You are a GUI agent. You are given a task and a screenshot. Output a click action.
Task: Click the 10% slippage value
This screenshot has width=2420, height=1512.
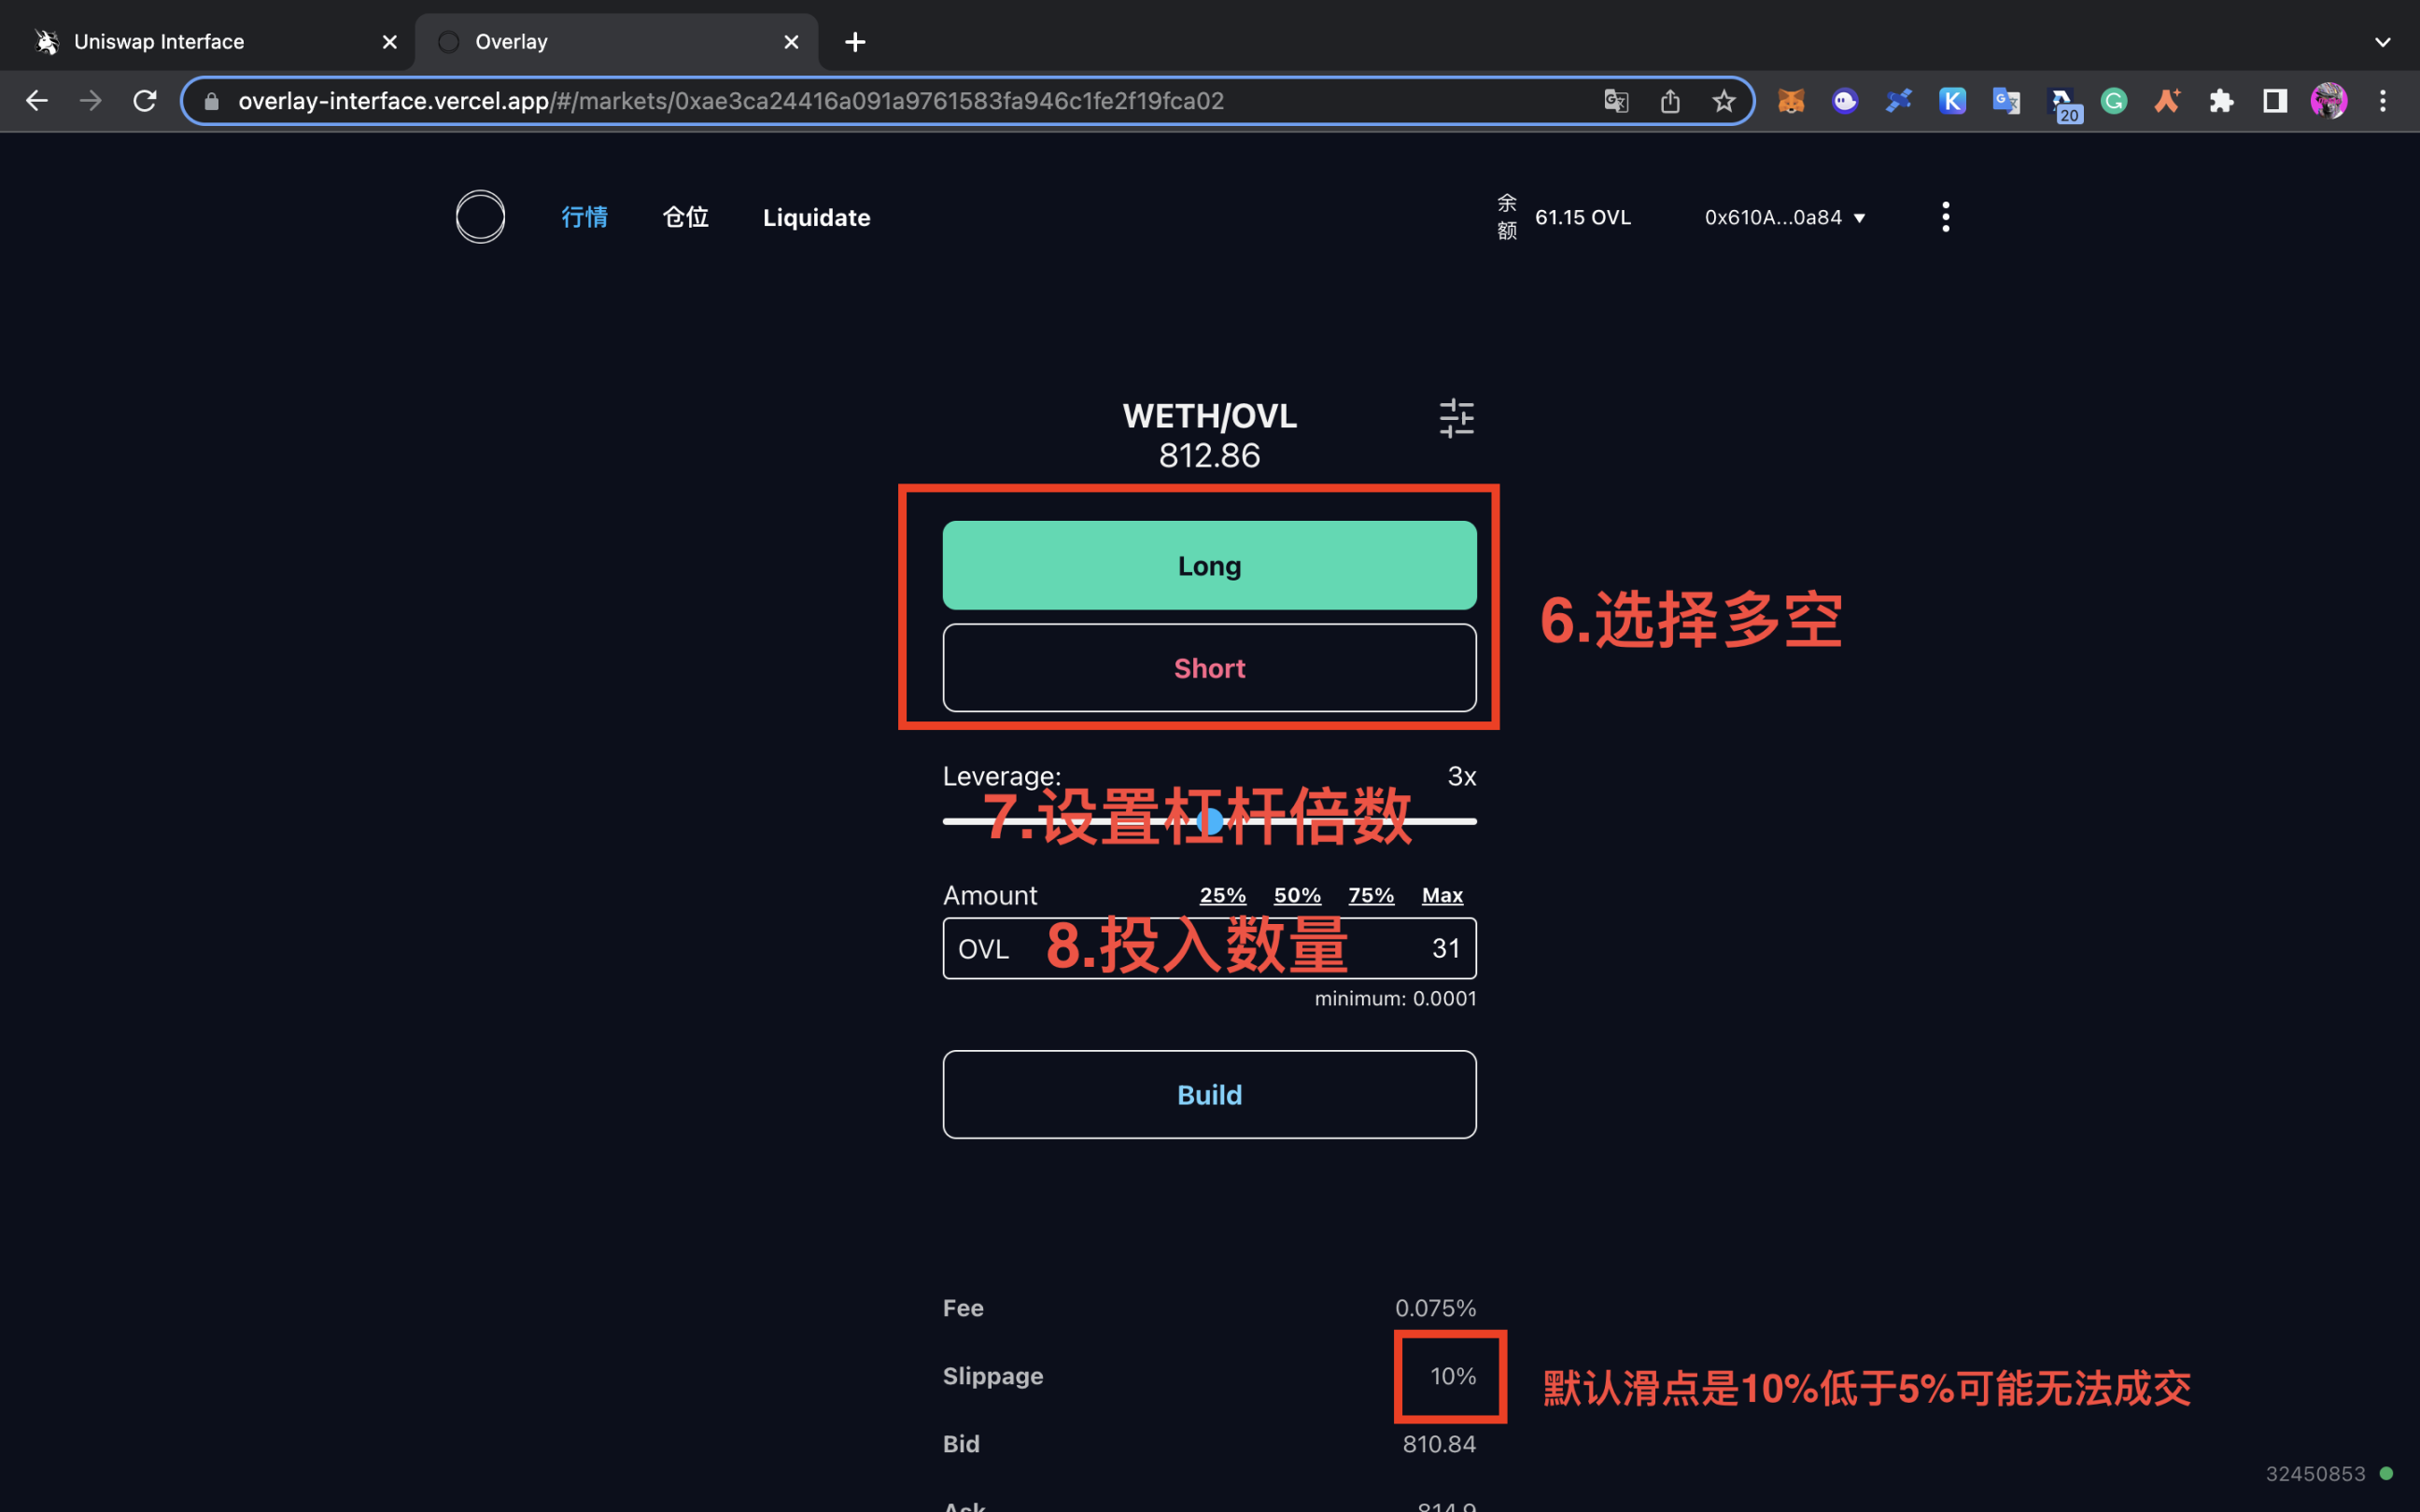pos(1453,1376)
